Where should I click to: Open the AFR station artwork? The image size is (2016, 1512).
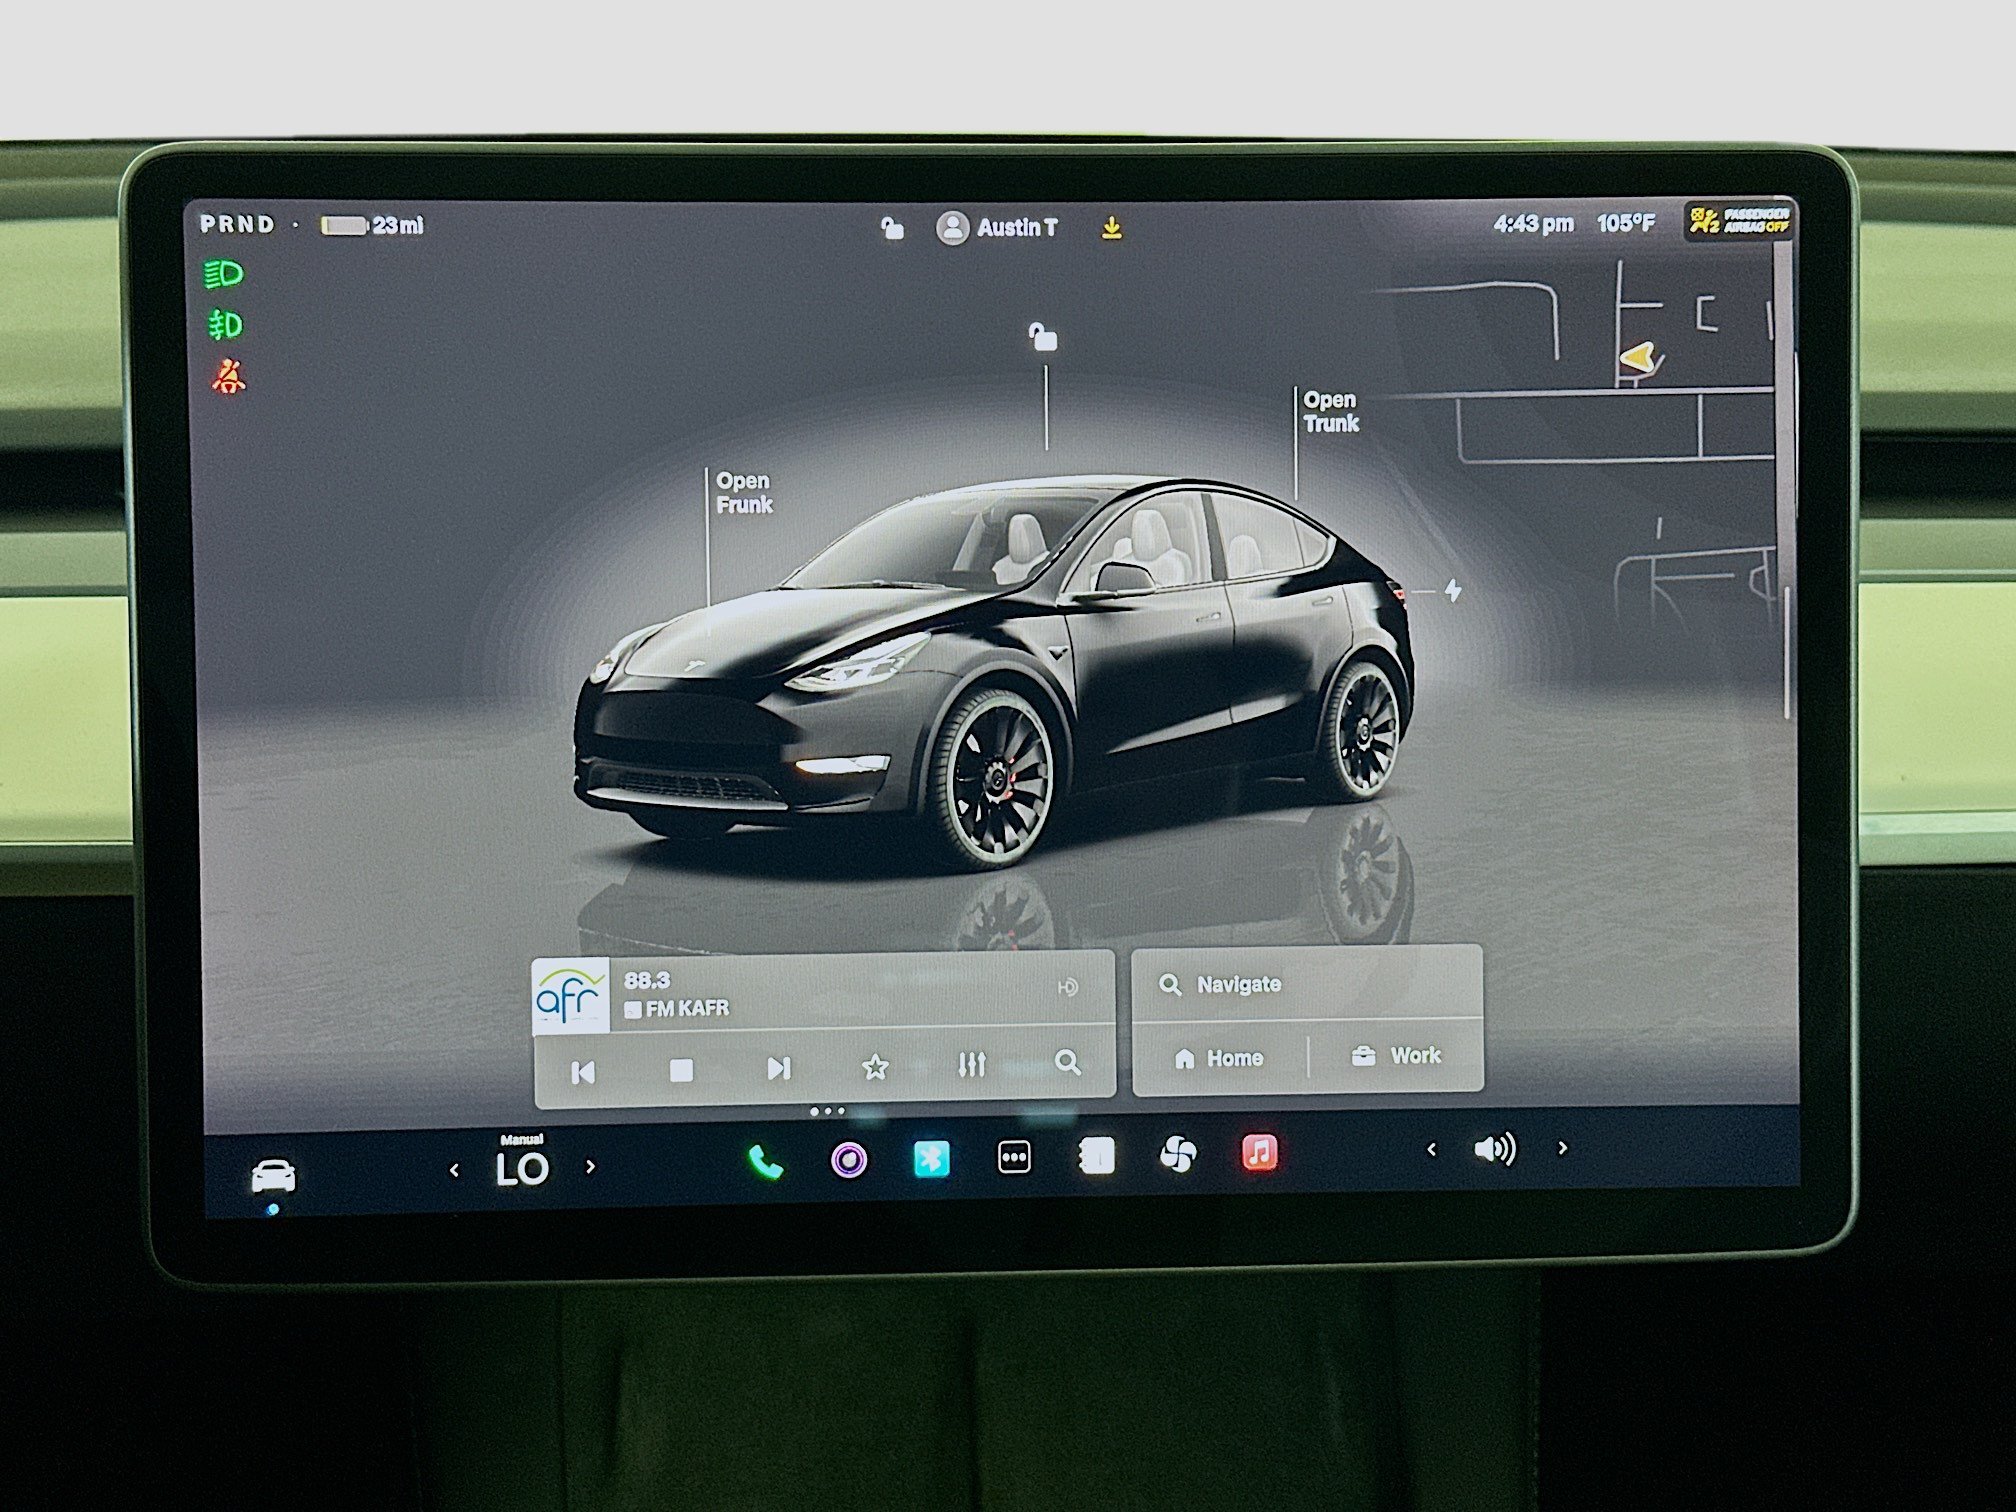[569, 995]
